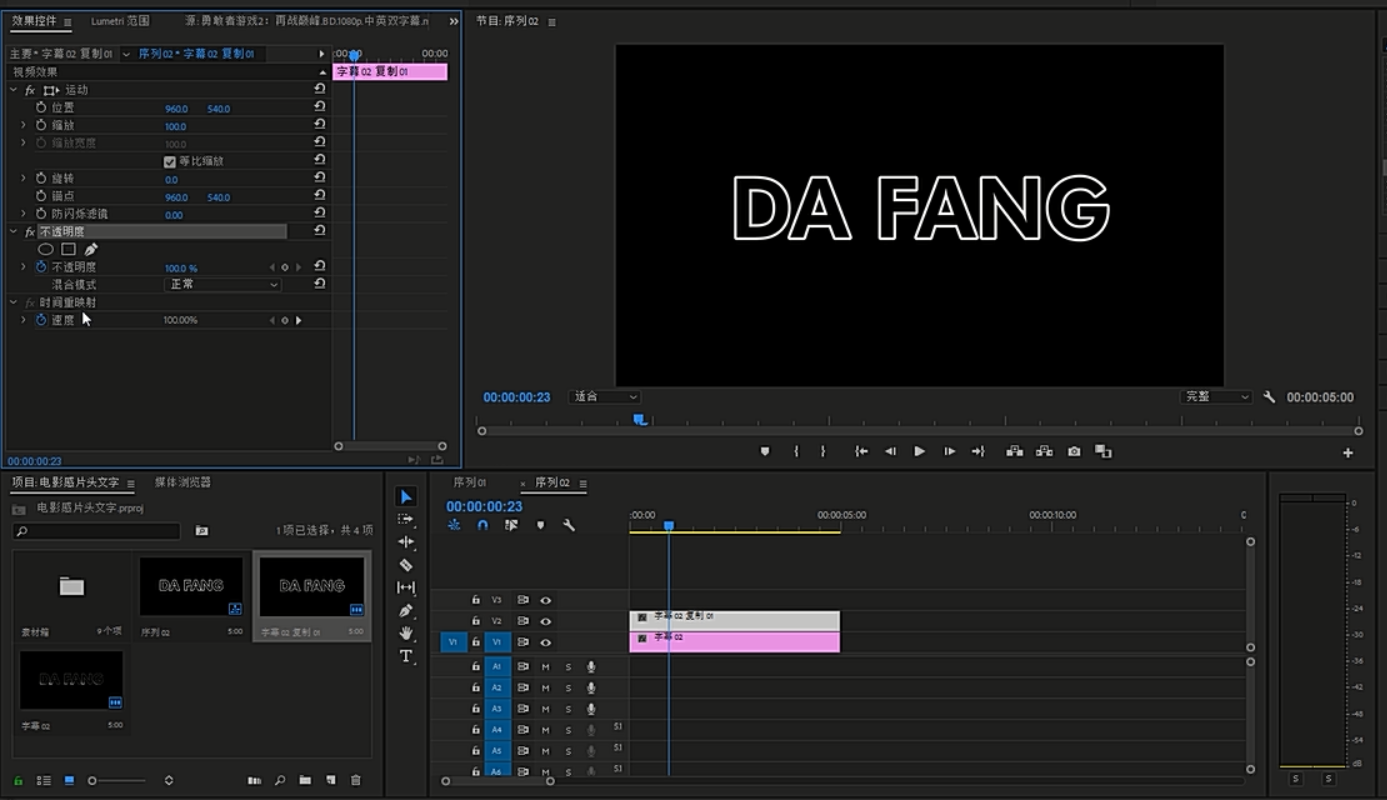Select the Selection arrow tool
Image resolution: width=1387 pixels, height=800 pixels.
click(405, 497)
